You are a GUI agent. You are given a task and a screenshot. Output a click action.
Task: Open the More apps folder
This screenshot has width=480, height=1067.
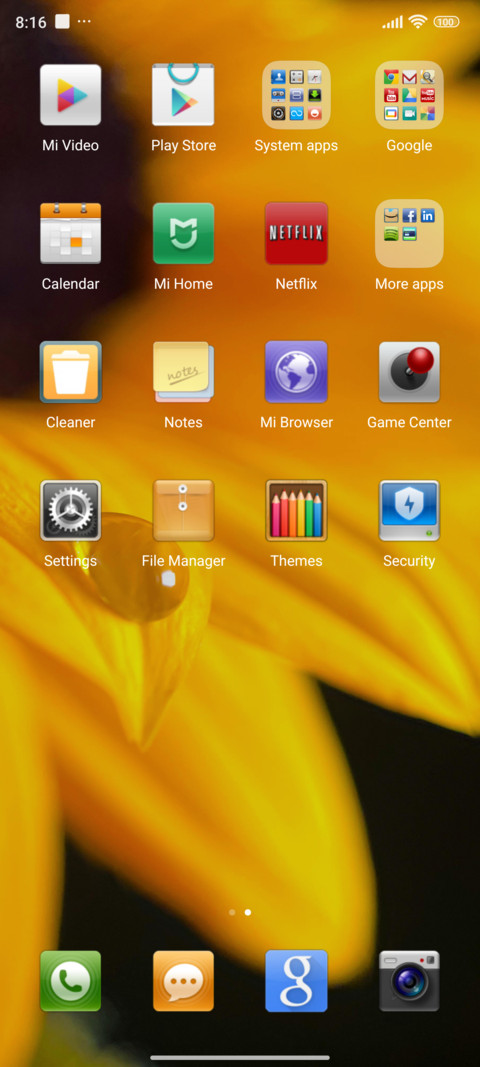409,233
